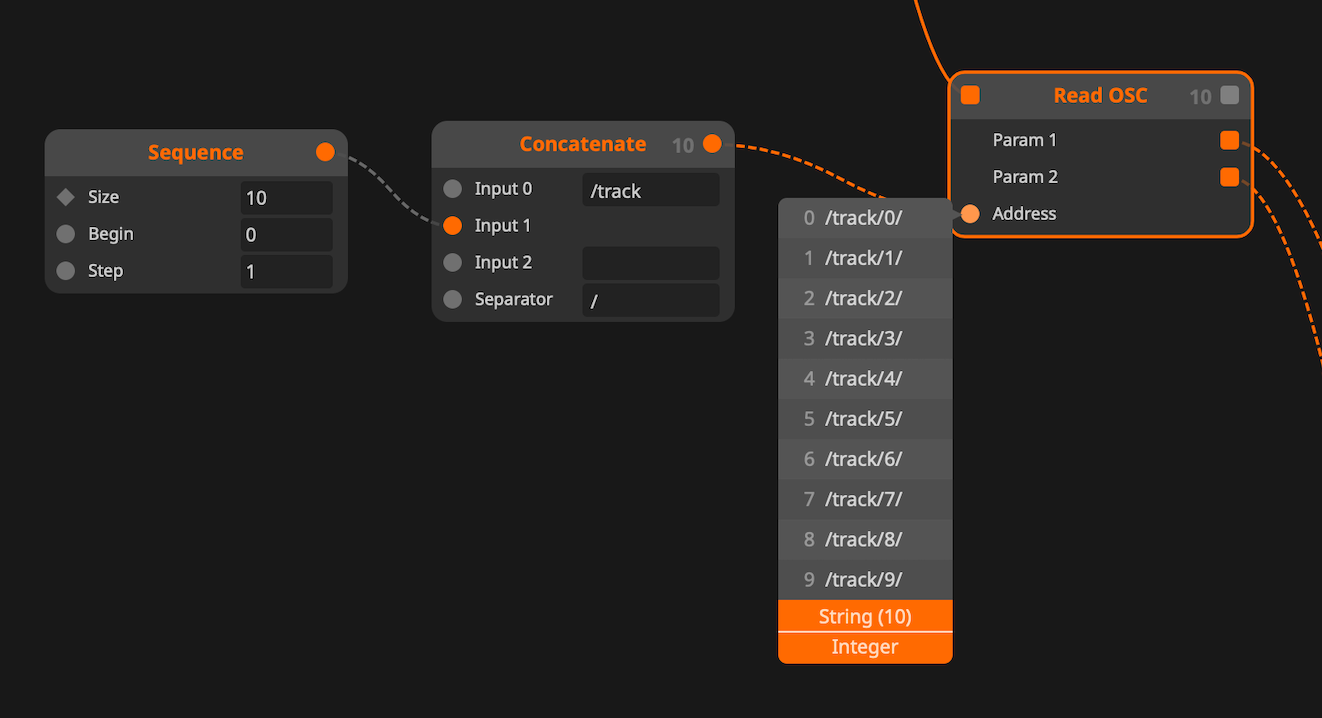
Task: Select the Concatenate node title
Action: pos(582,144)
